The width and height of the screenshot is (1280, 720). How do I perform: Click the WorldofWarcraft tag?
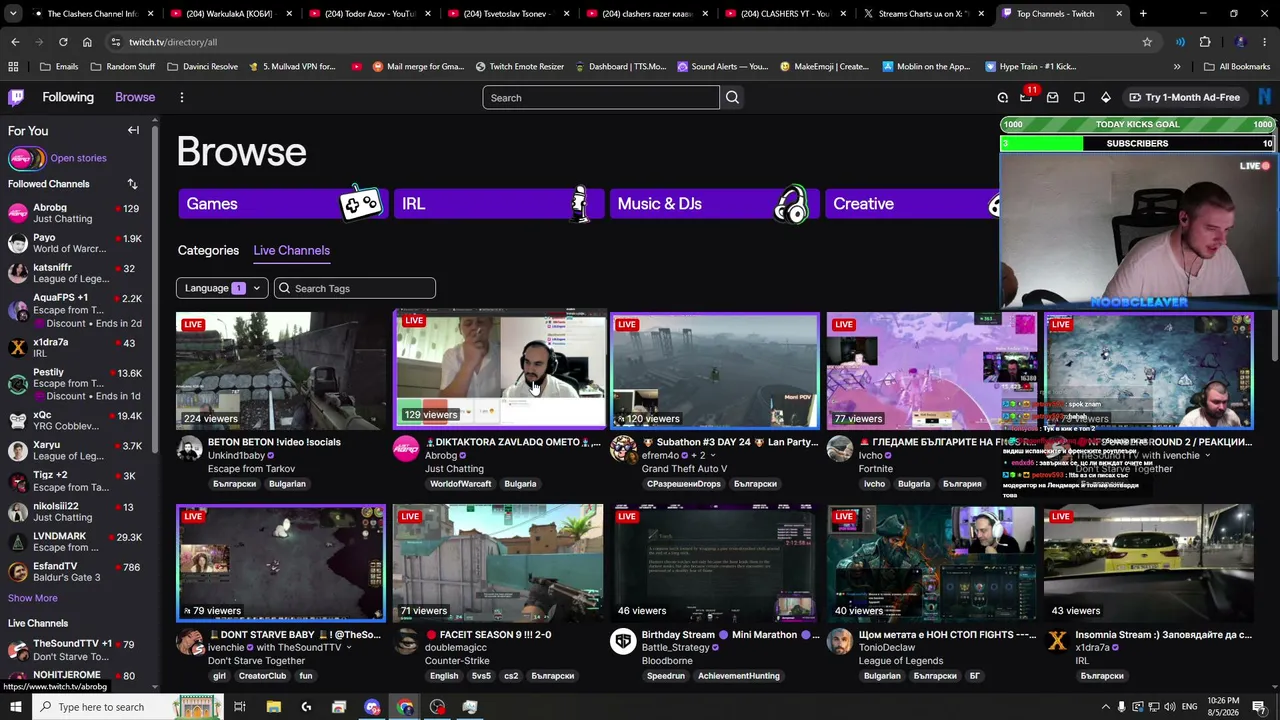coord(460,484)
